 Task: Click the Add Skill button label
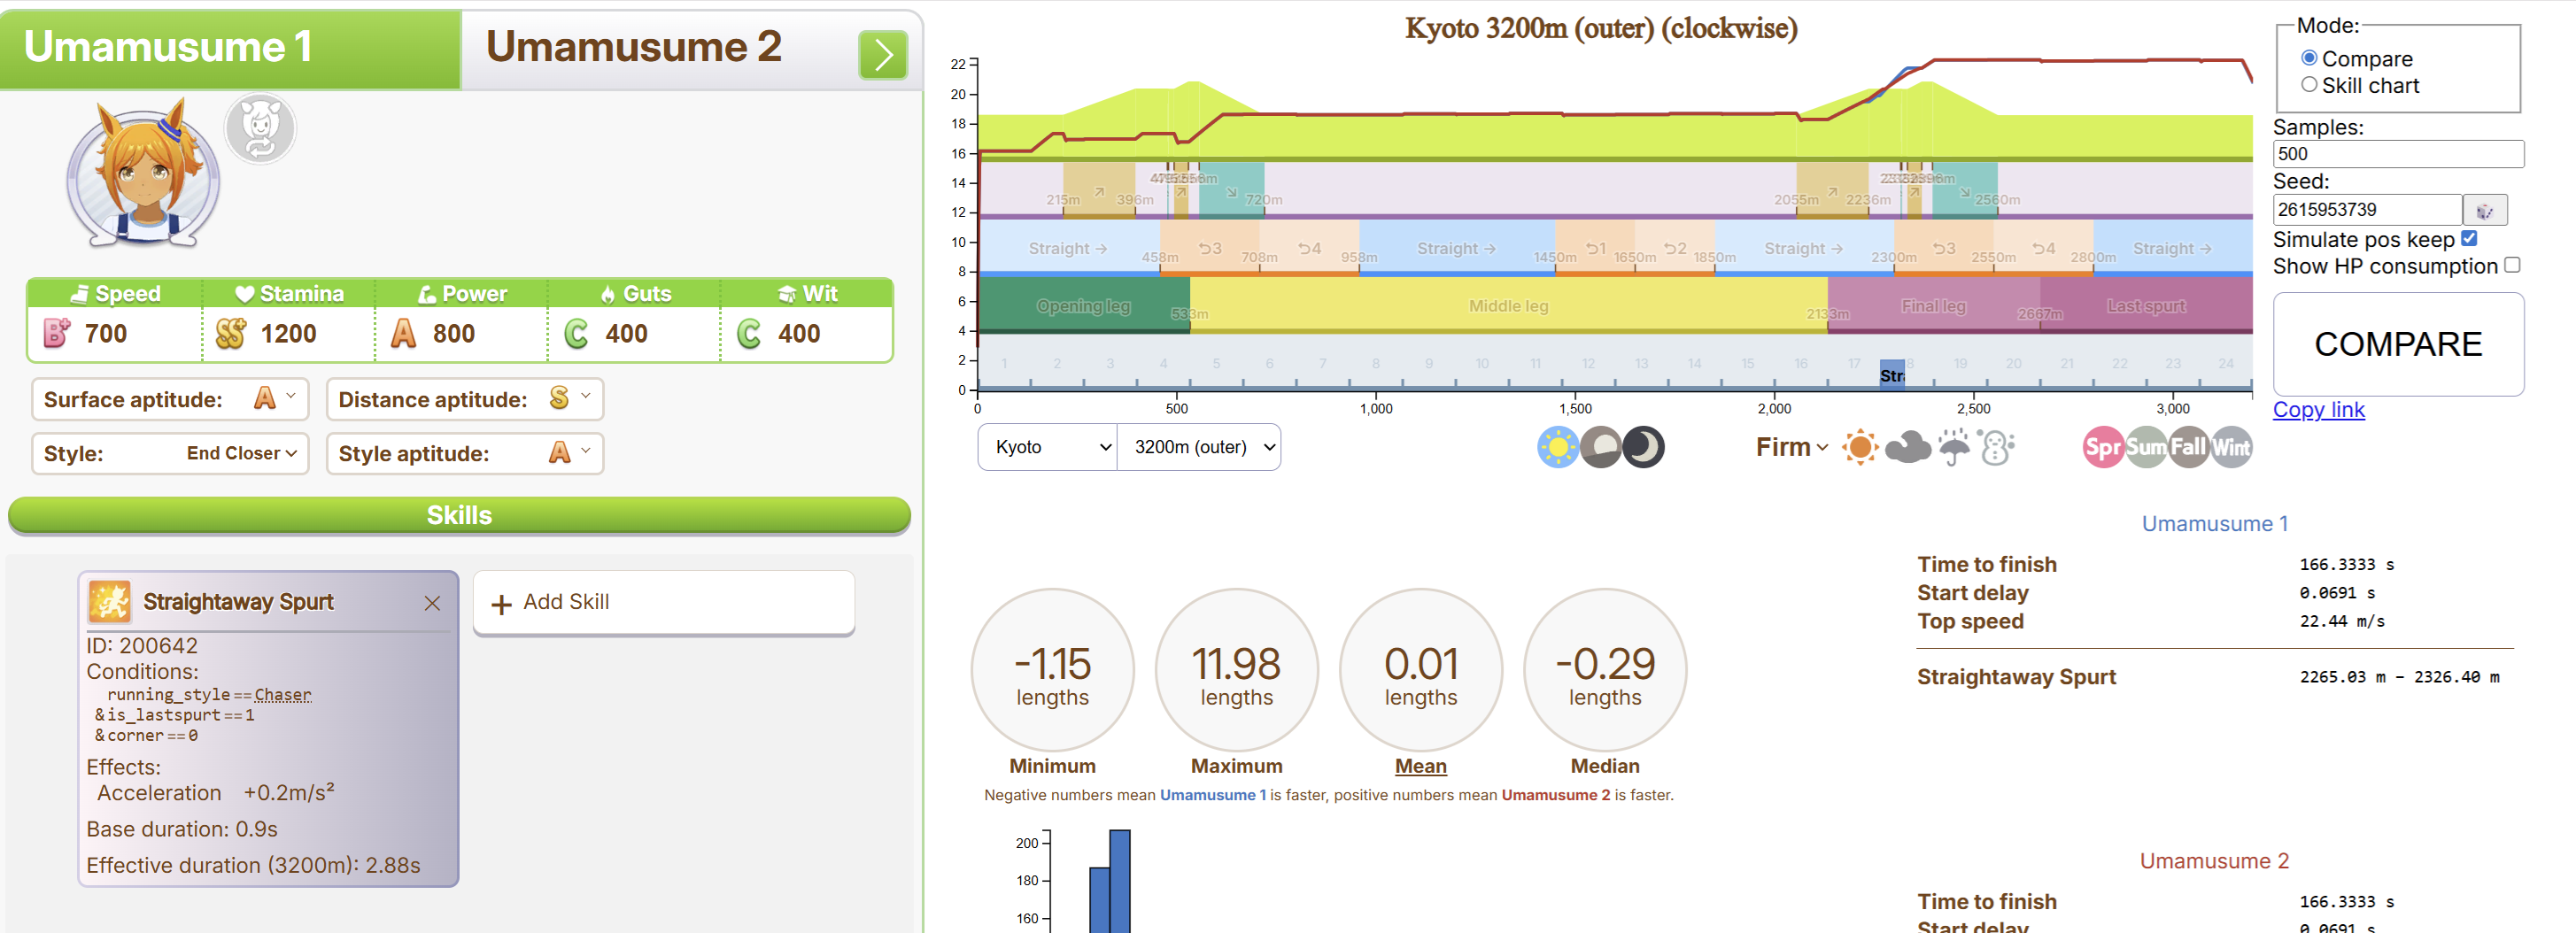[x=566, y=602]
